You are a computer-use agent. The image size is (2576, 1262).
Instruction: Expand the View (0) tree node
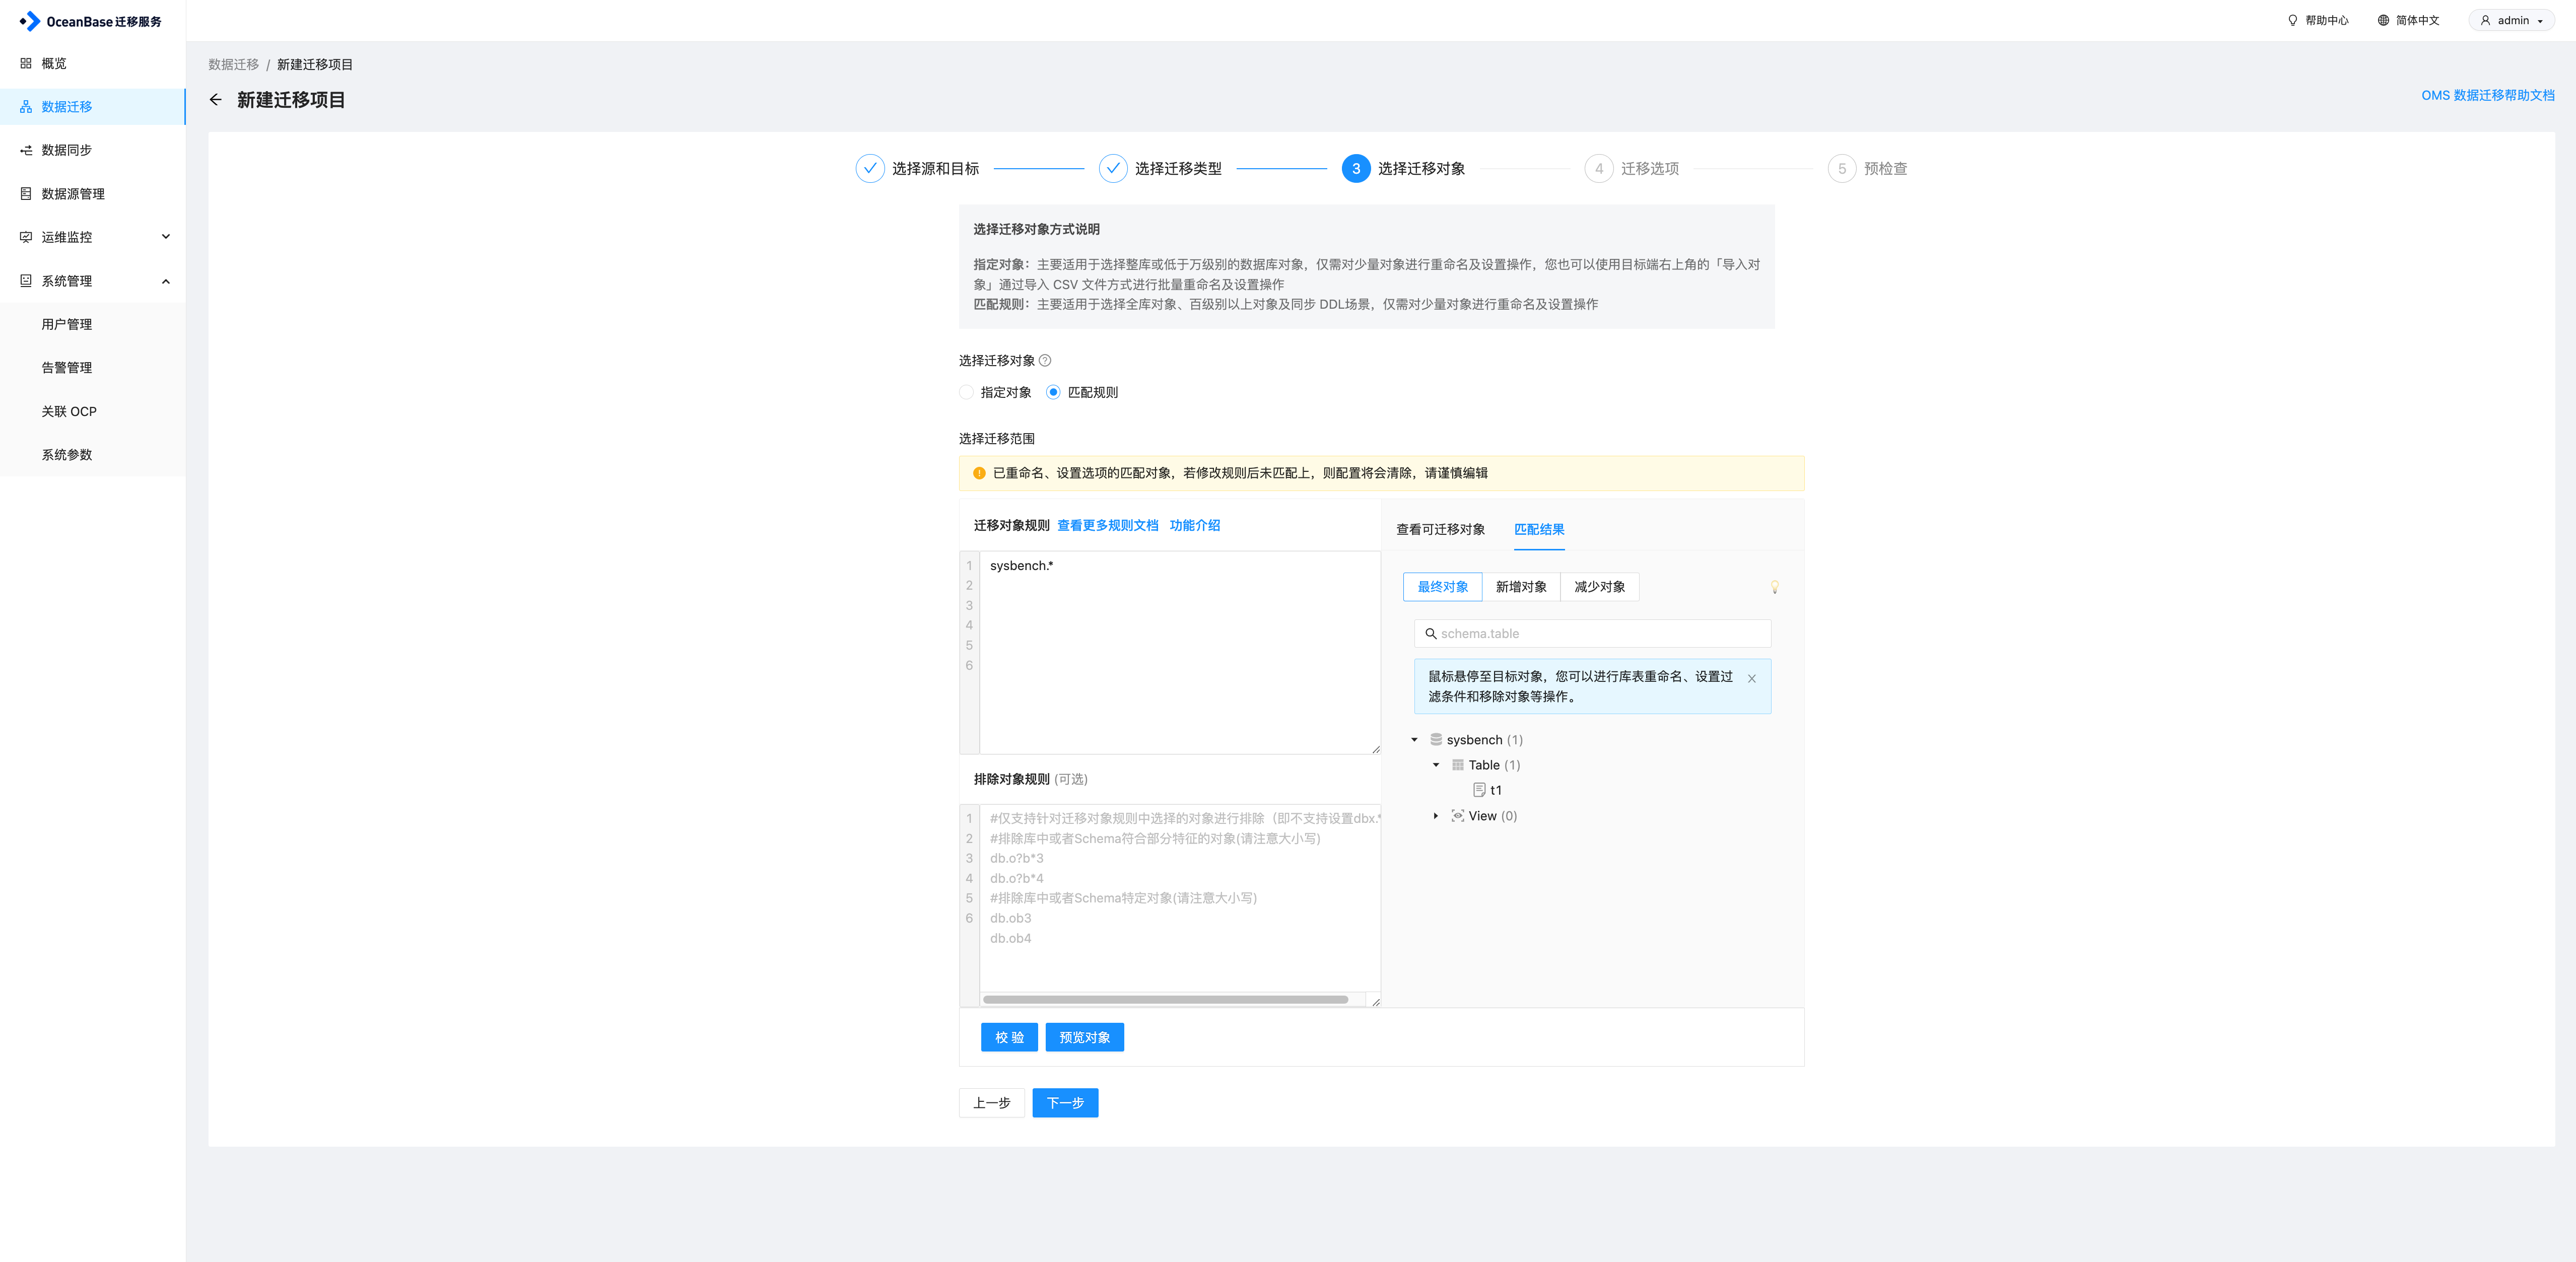pyautogui.click(x=1436, y=816)
